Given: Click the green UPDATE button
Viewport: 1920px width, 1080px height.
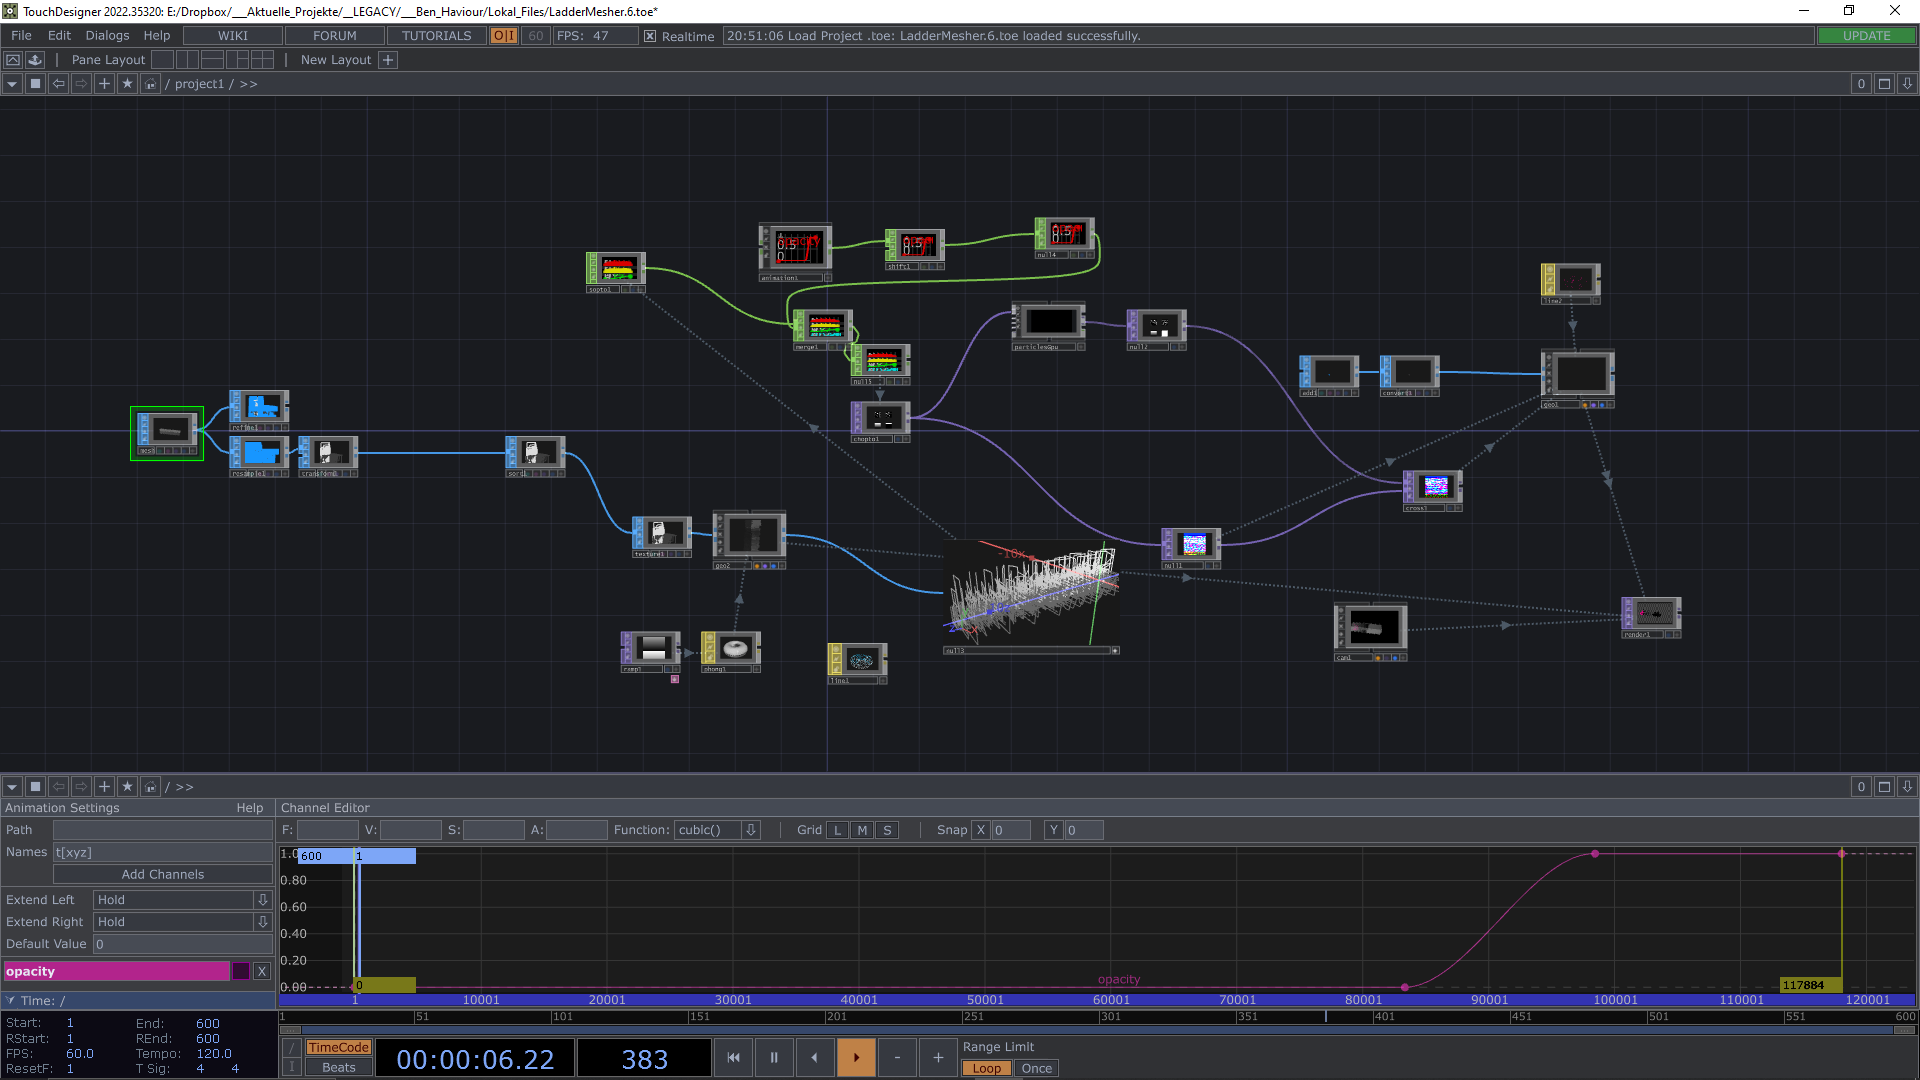Looking at the screenshot, I should click(x=1866, y=36).
